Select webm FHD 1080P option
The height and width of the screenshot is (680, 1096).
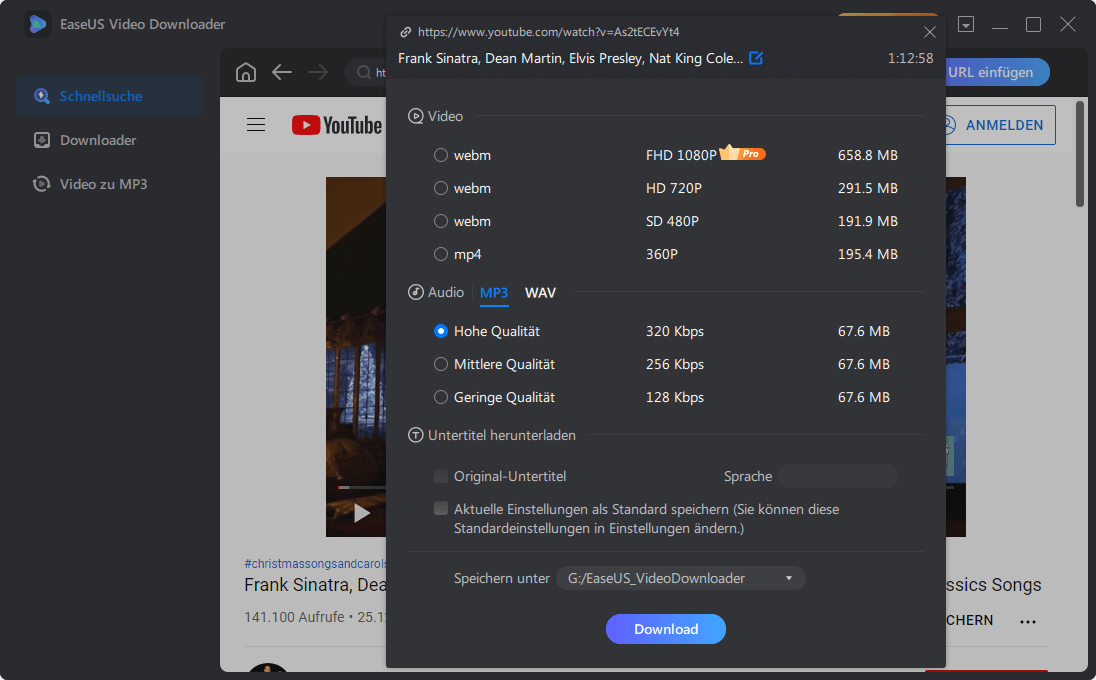pyautogui.click(x=440, y=155)
